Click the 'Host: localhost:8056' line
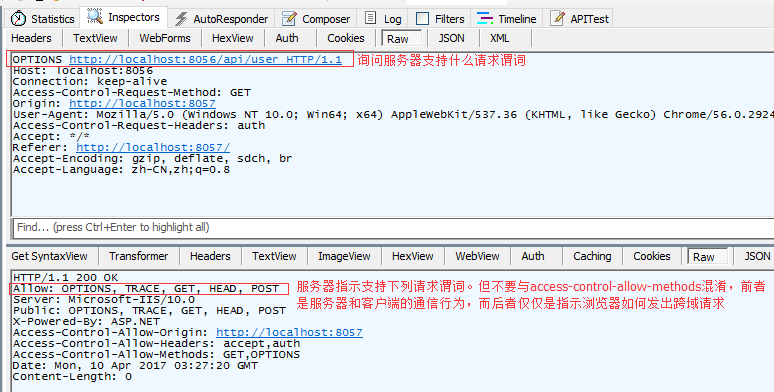This screenshot has height=392, width=774. [83, 71]
